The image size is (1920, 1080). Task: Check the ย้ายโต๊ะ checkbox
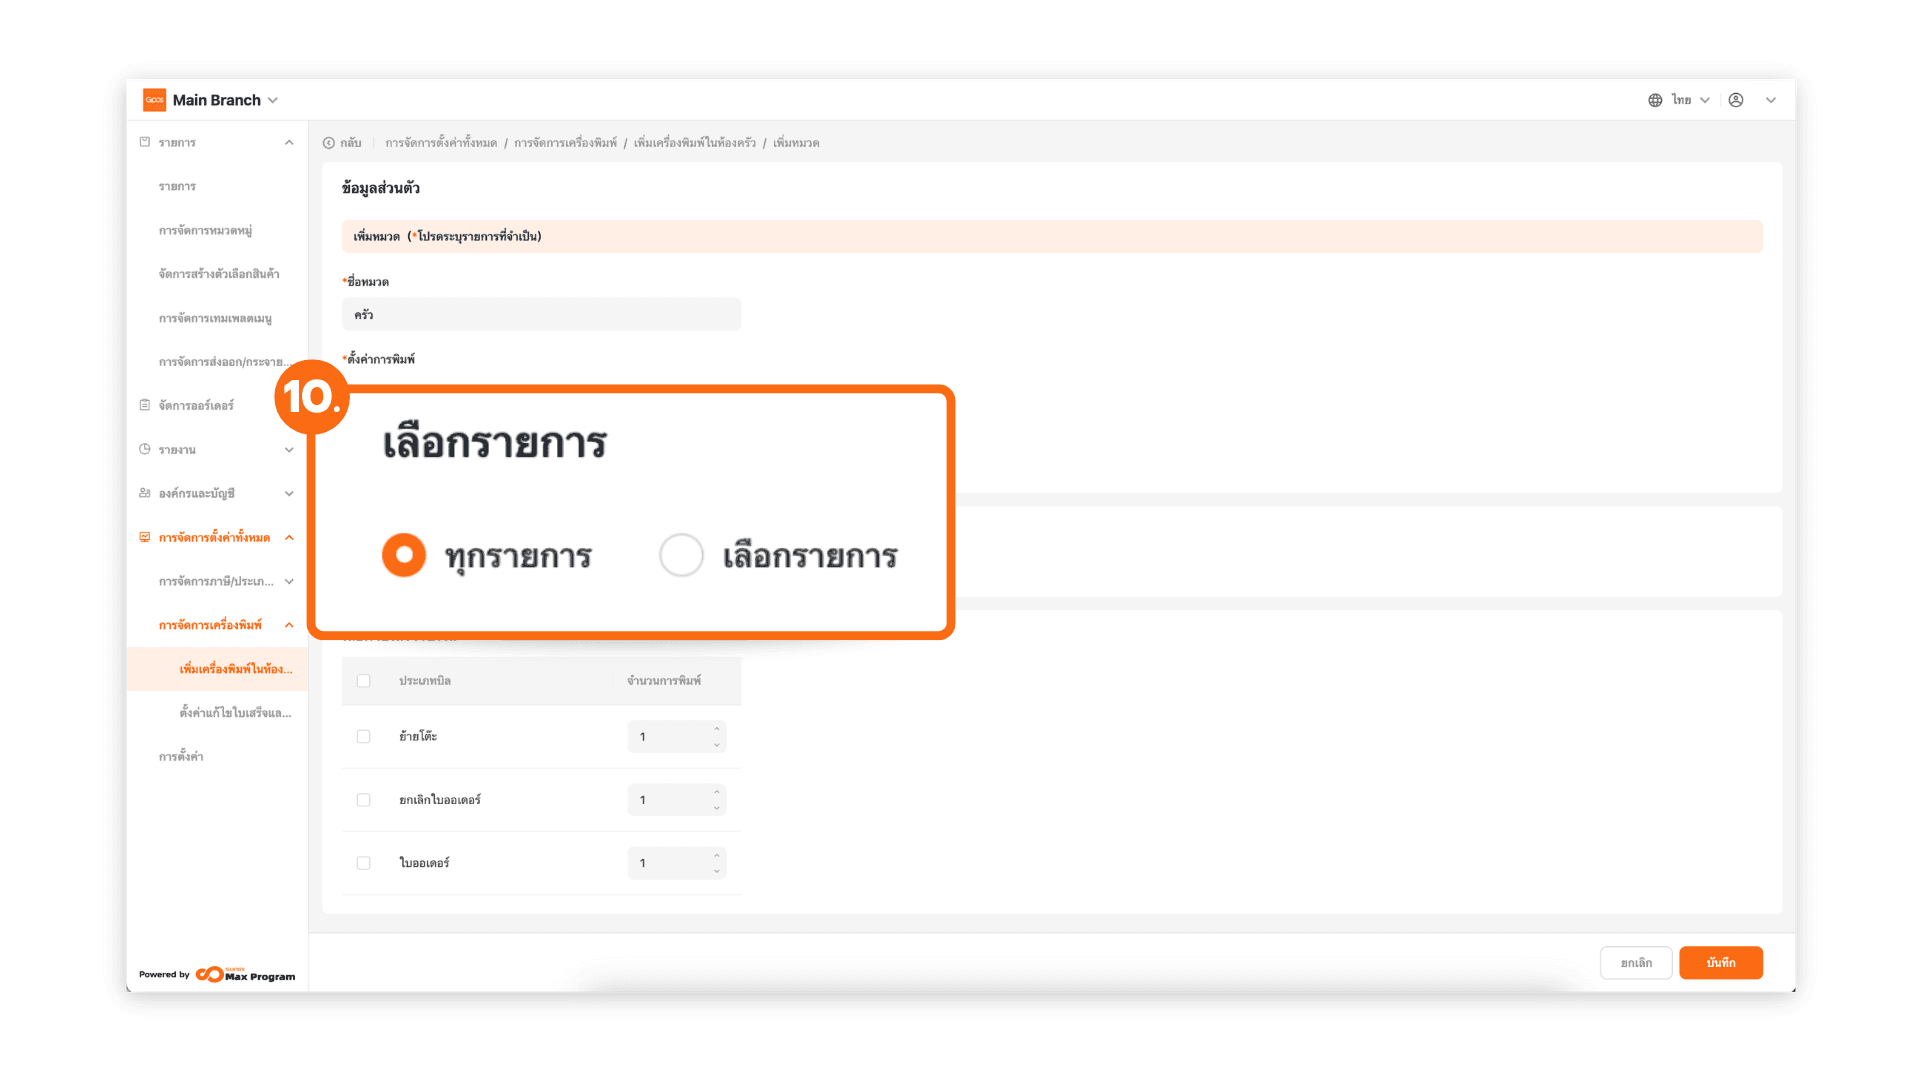pos(364,737)
